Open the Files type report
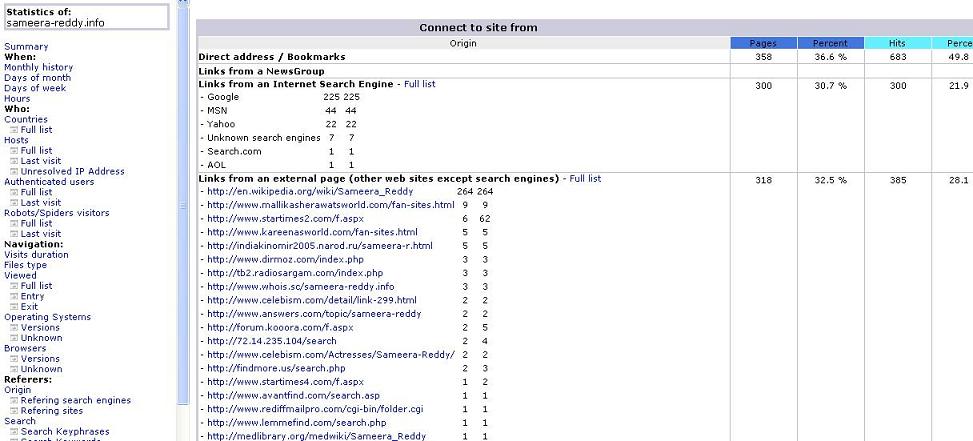Screen dimensions: 973x441 tap(26, 265)
